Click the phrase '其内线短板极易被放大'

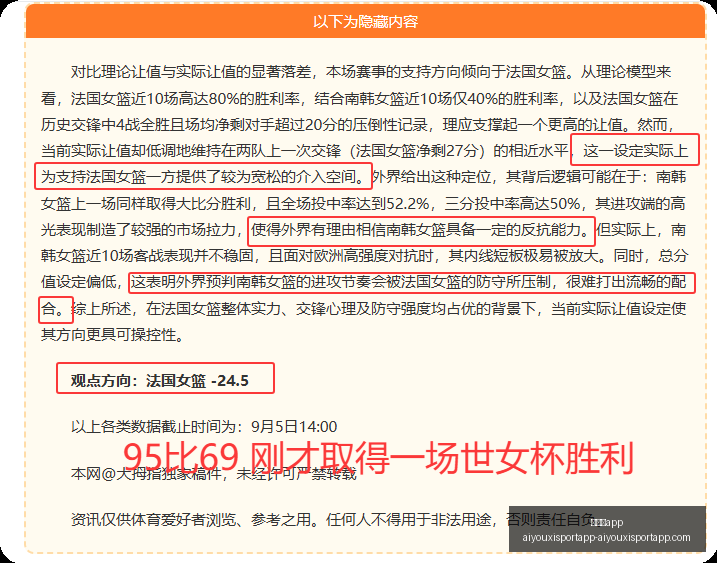(x=523, y=255)
